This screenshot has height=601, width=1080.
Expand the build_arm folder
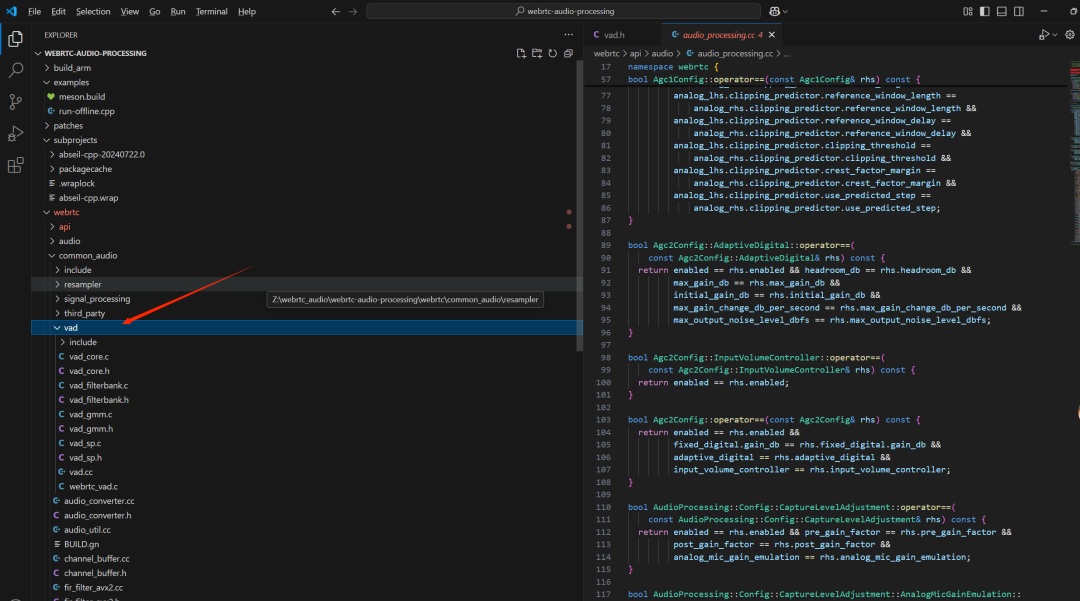(72, 68)
